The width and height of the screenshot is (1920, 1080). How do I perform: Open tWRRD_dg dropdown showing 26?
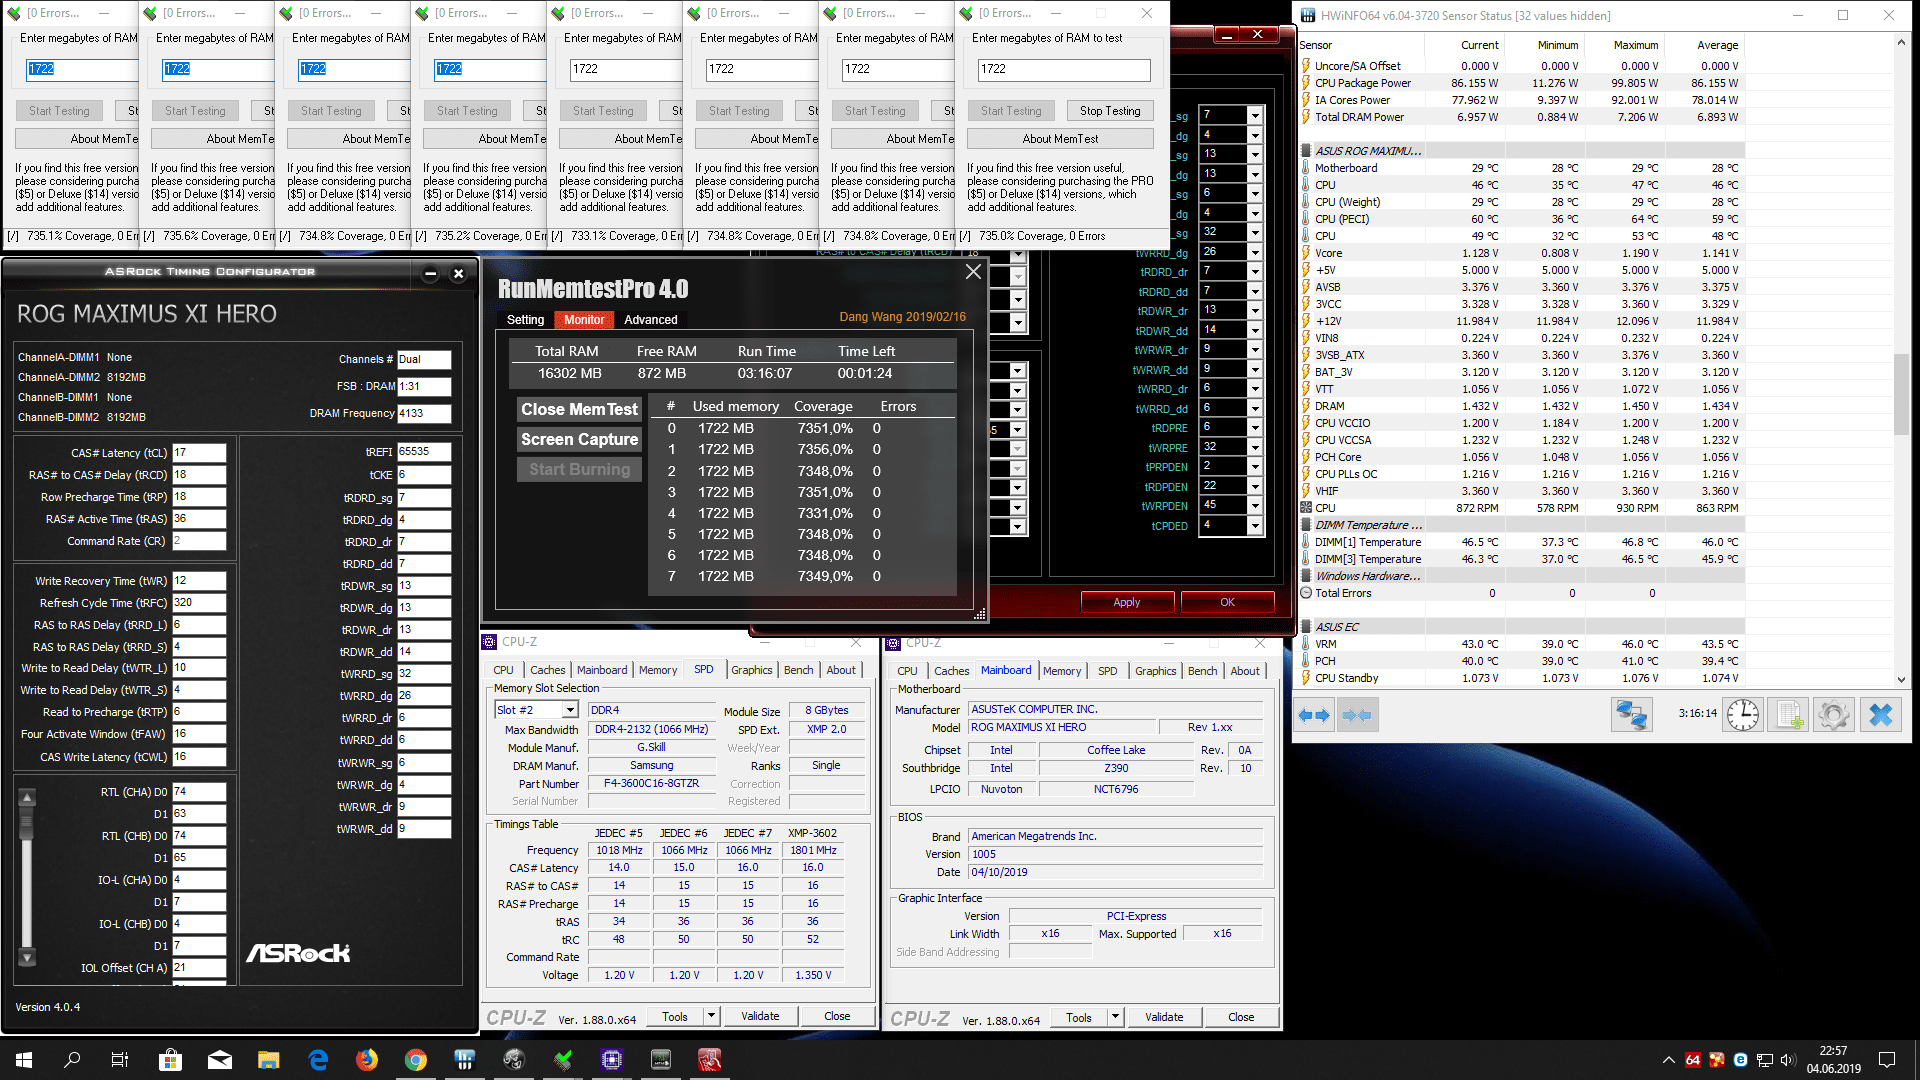point(1254,252)
